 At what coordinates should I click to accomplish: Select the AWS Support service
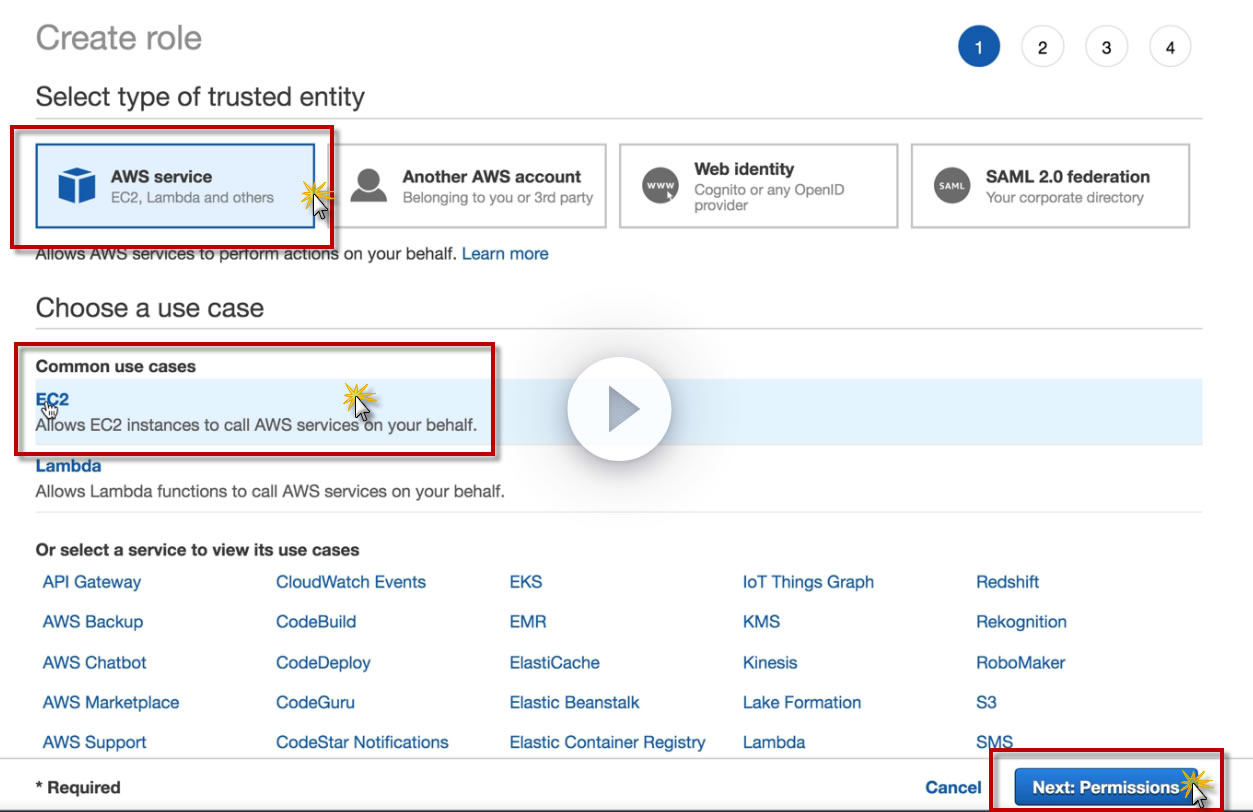(x=95, y=743)
